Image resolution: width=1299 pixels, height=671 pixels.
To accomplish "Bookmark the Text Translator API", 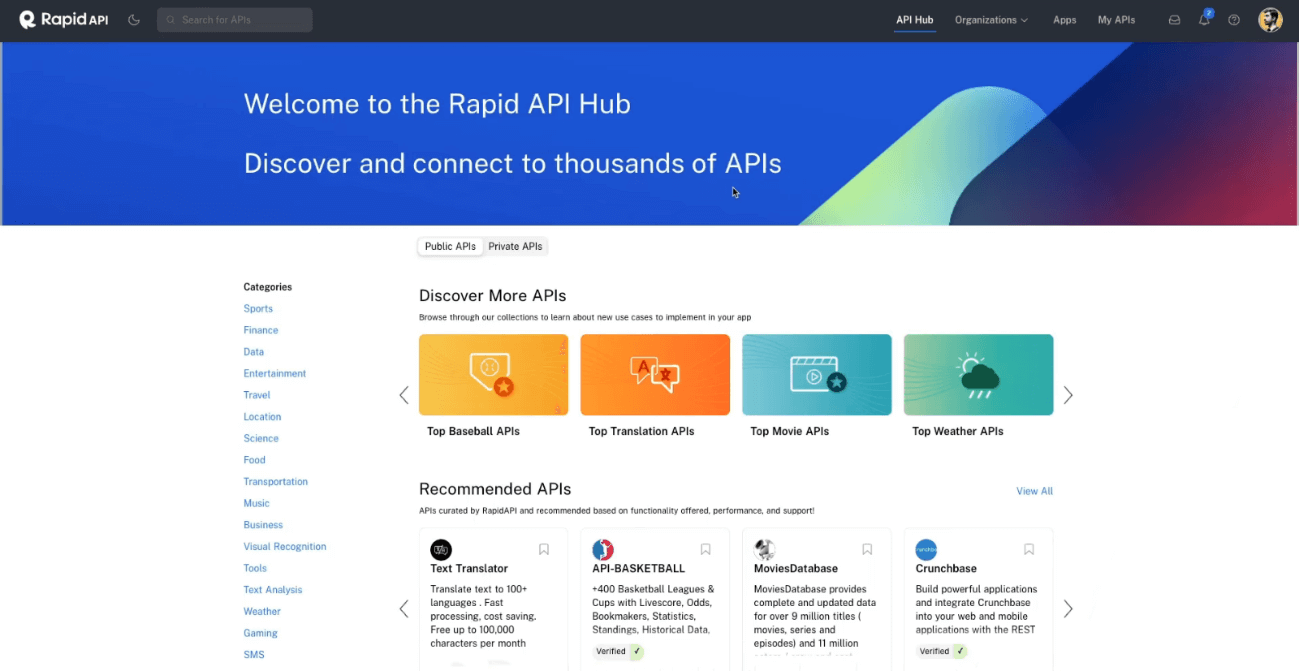I will click(544, 549).
